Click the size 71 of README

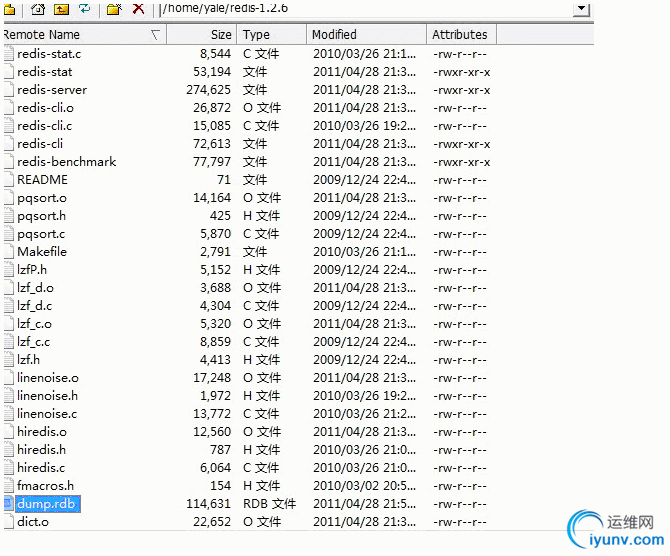click(x=223, y=179)
